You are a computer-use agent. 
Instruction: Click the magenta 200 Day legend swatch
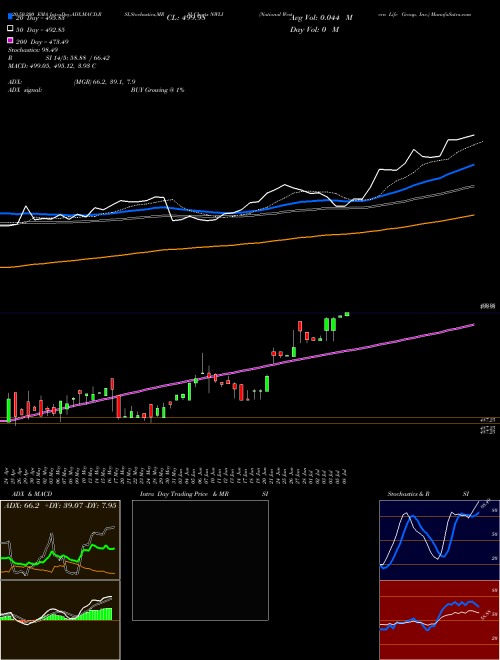(10, 41)
